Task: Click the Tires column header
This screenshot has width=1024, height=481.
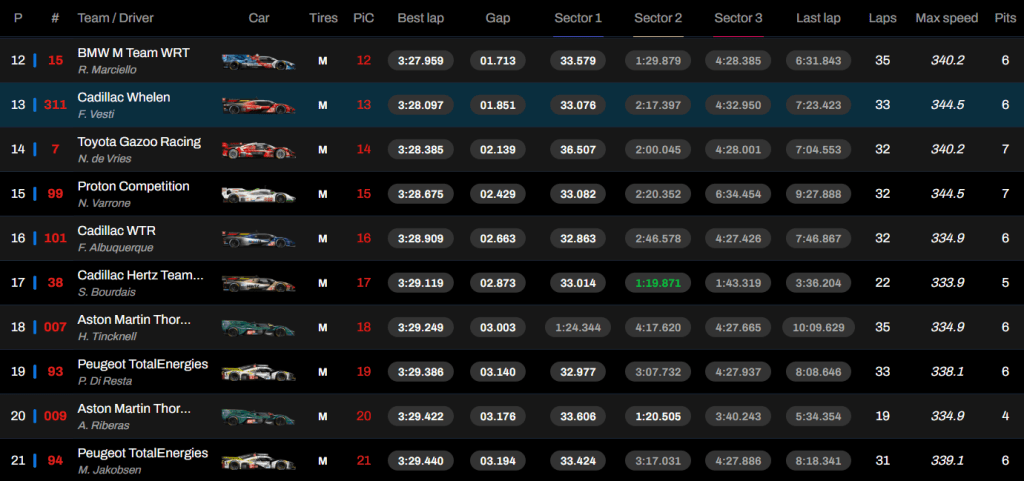Action: [x=323, y=18]
